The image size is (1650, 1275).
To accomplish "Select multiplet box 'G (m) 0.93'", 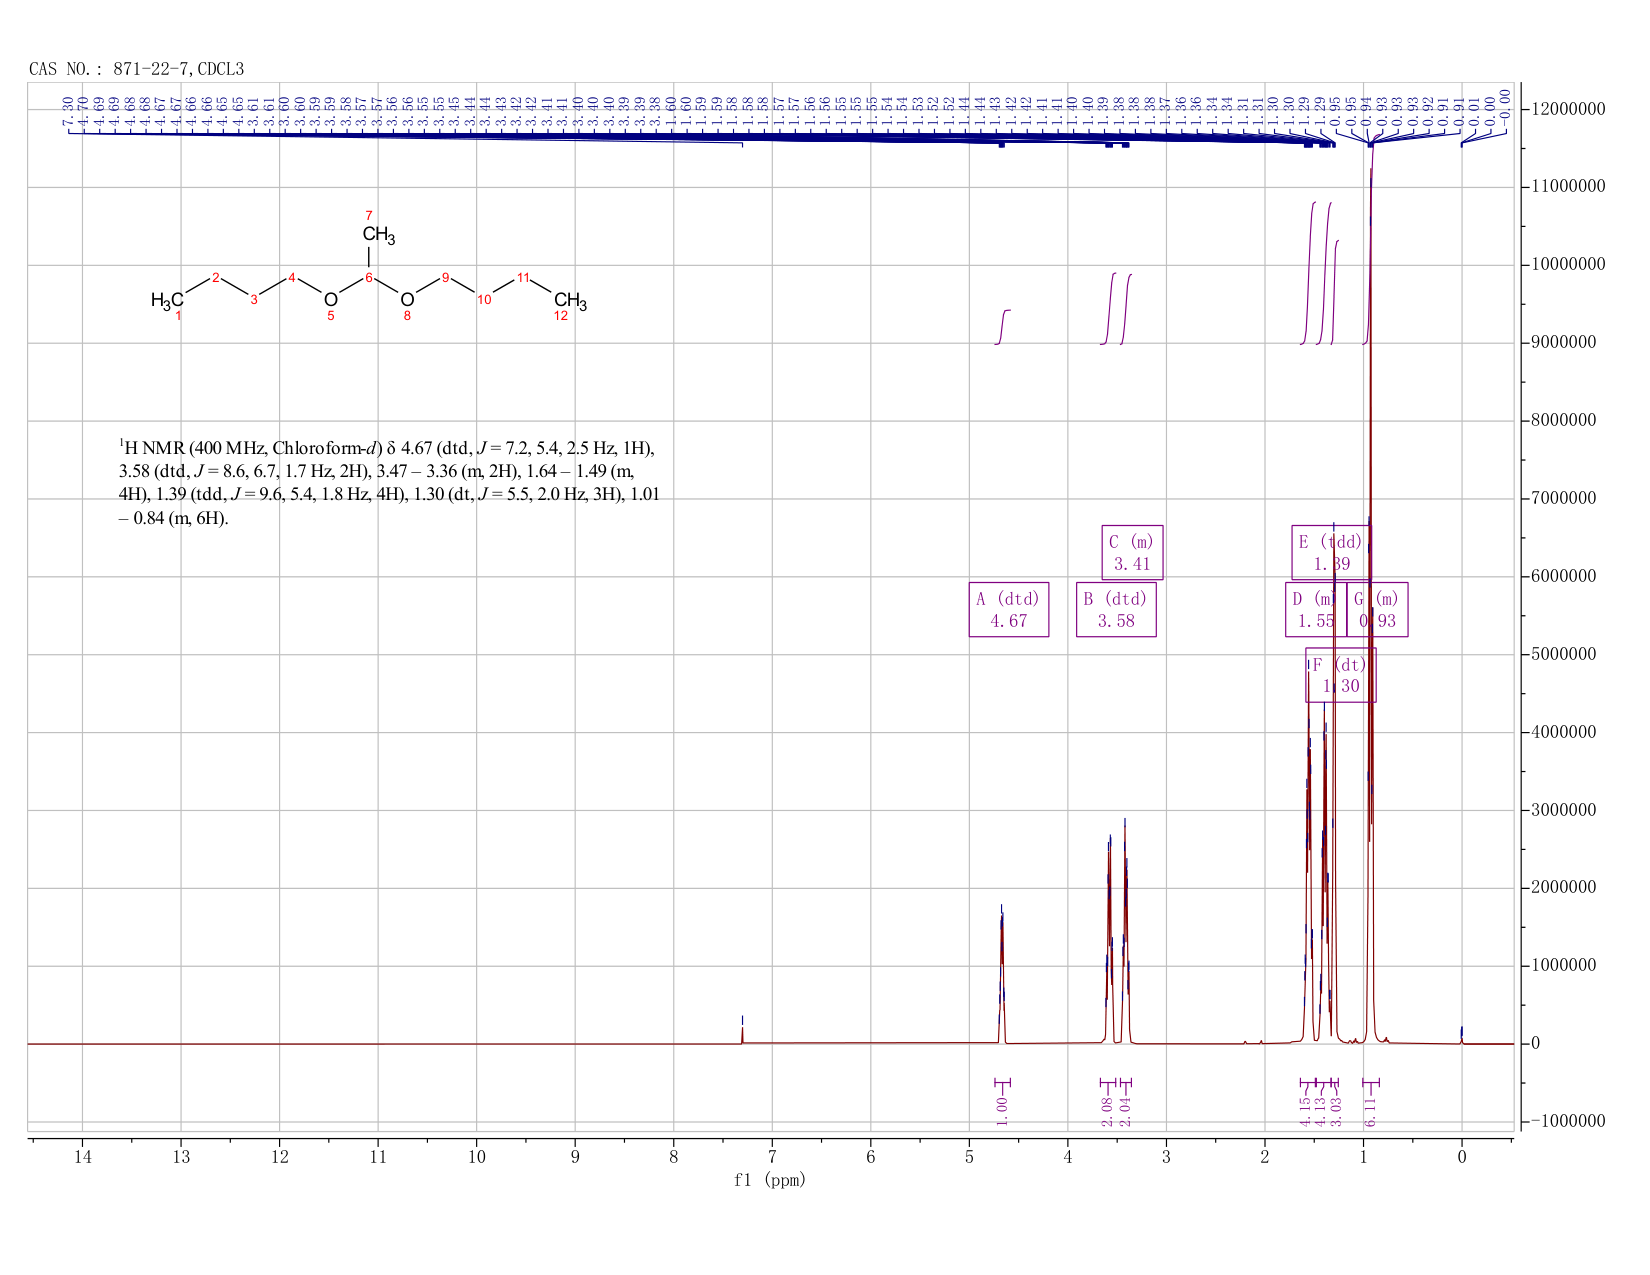I will 1377,609.
